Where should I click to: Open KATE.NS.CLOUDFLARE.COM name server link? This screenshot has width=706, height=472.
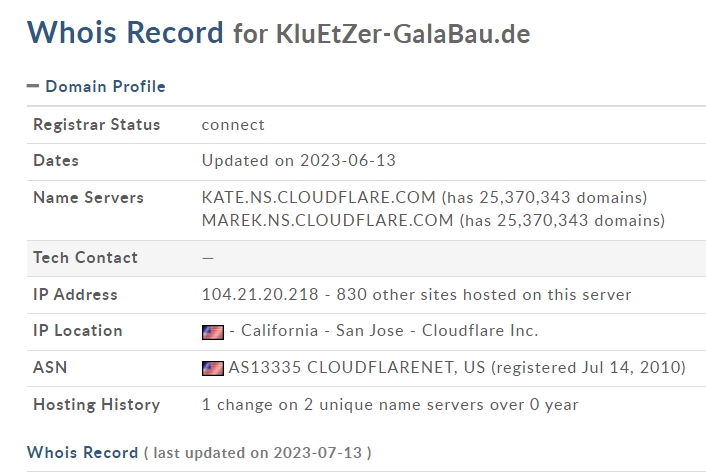point(319,197)
